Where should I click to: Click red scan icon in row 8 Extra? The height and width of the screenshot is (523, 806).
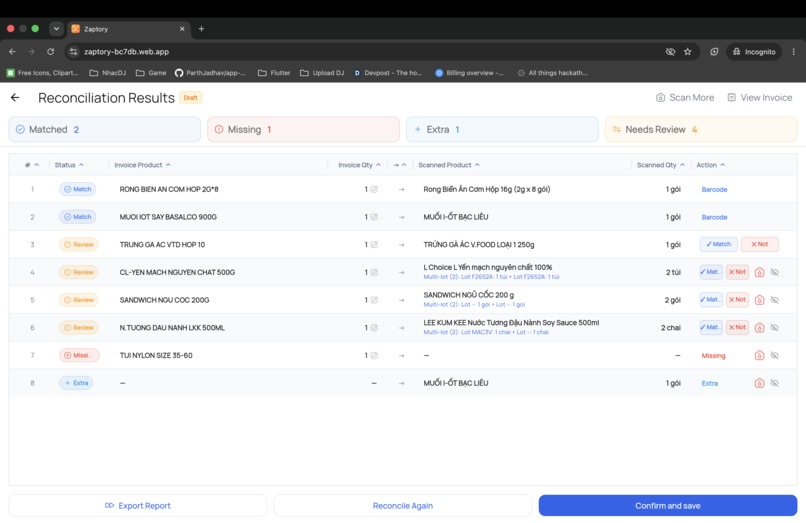759,383
